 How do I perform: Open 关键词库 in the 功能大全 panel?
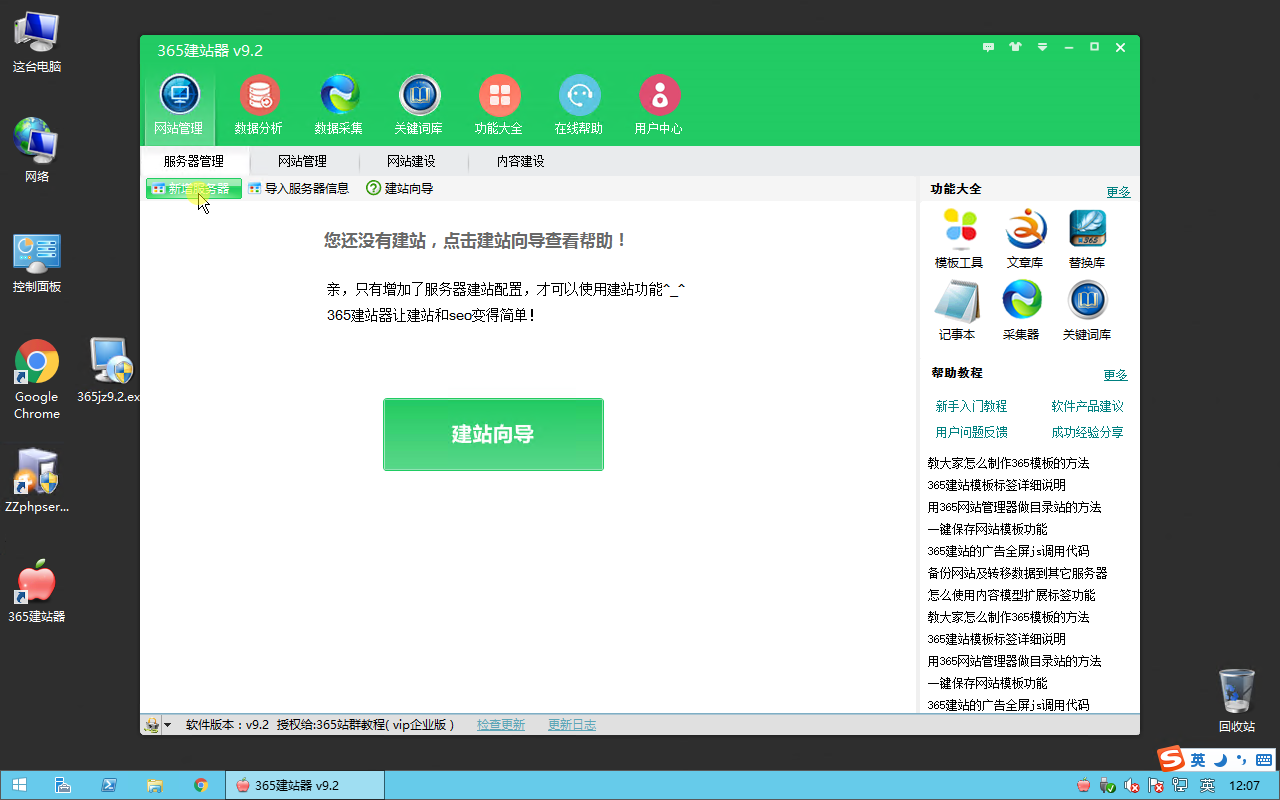[1087, 311]
